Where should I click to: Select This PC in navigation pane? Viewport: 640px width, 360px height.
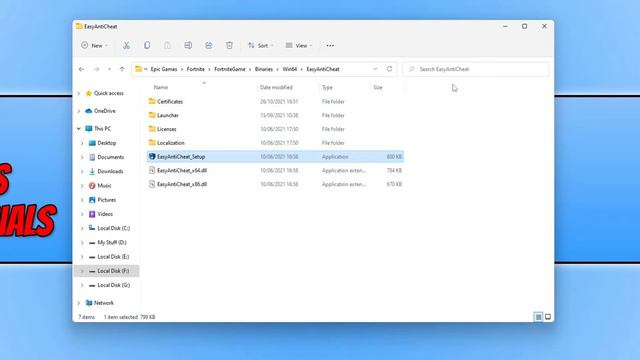pos(102,129)
